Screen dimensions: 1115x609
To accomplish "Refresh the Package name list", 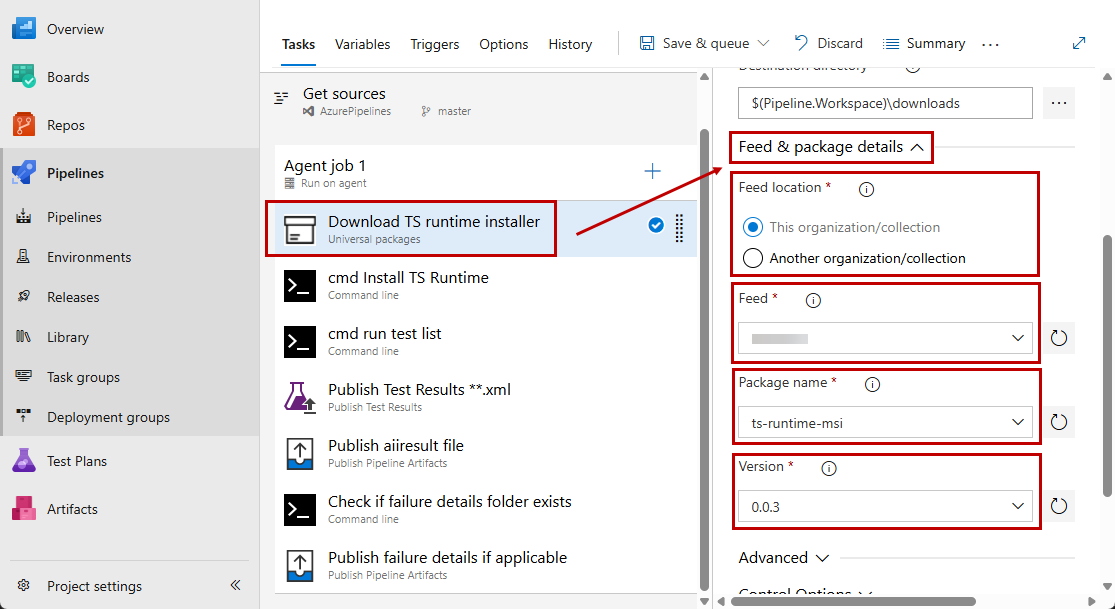I will click(x=1059, y=423).
